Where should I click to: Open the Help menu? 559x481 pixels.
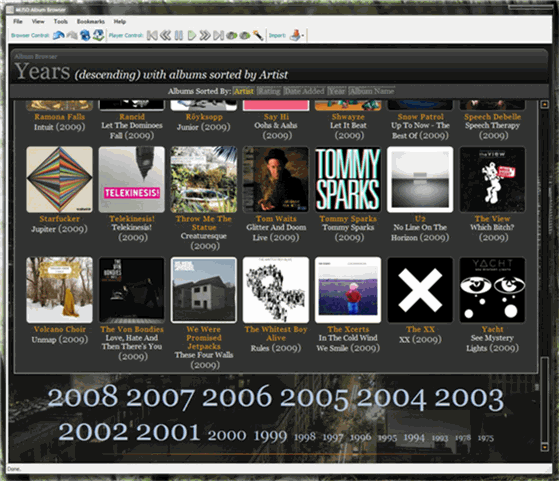120,21
